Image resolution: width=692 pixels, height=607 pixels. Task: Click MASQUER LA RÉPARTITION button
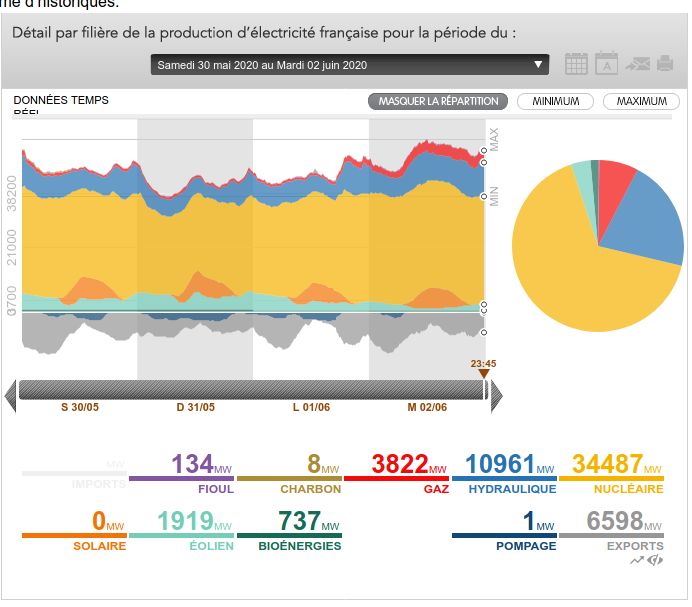(x=438, y=101)
